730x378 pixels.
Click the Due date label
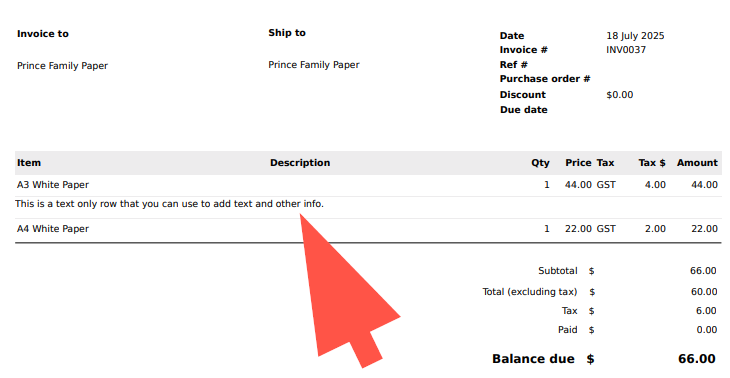pyautogui.click(x=523, y=110)
